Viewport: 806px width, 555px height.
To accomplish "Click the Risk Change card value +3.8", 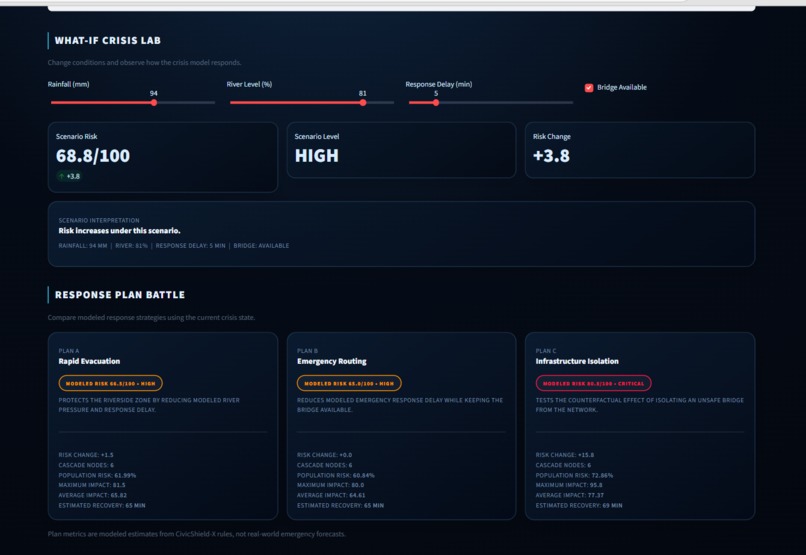I will pyautogui.click(x=551, y=156).
